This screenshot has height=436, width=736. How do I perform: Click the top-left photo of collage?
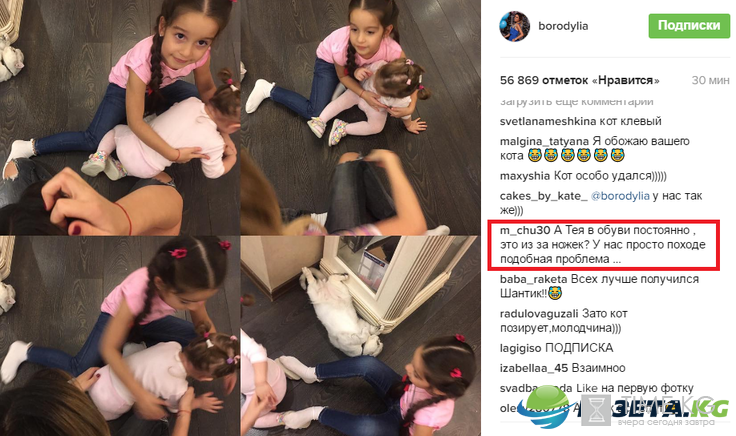(x=120, y=117)
